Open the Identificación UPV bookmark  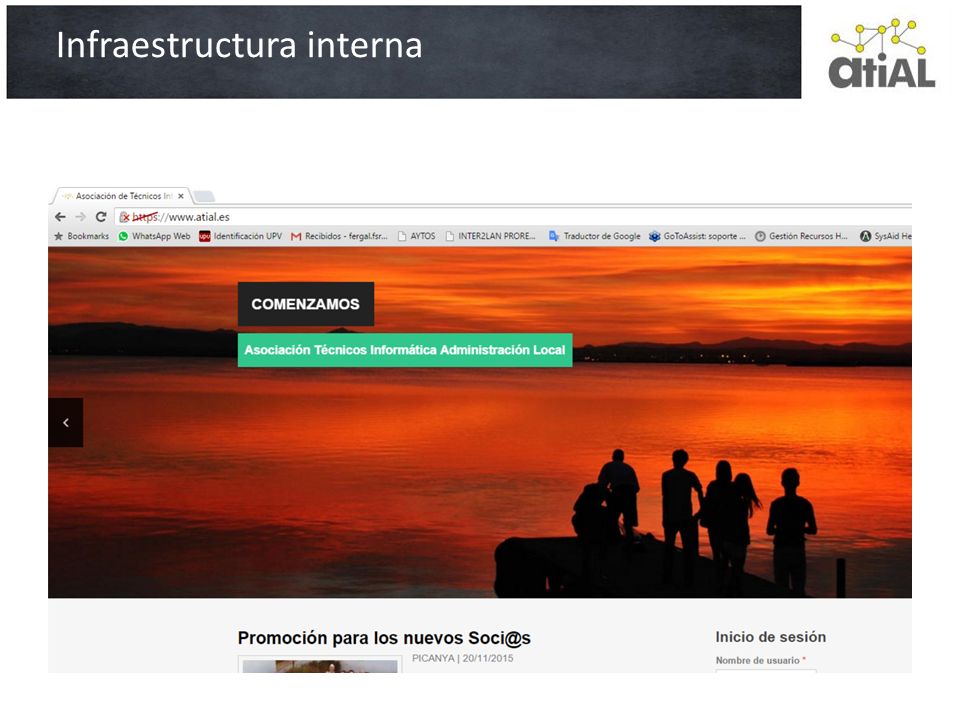pos(241,236)
